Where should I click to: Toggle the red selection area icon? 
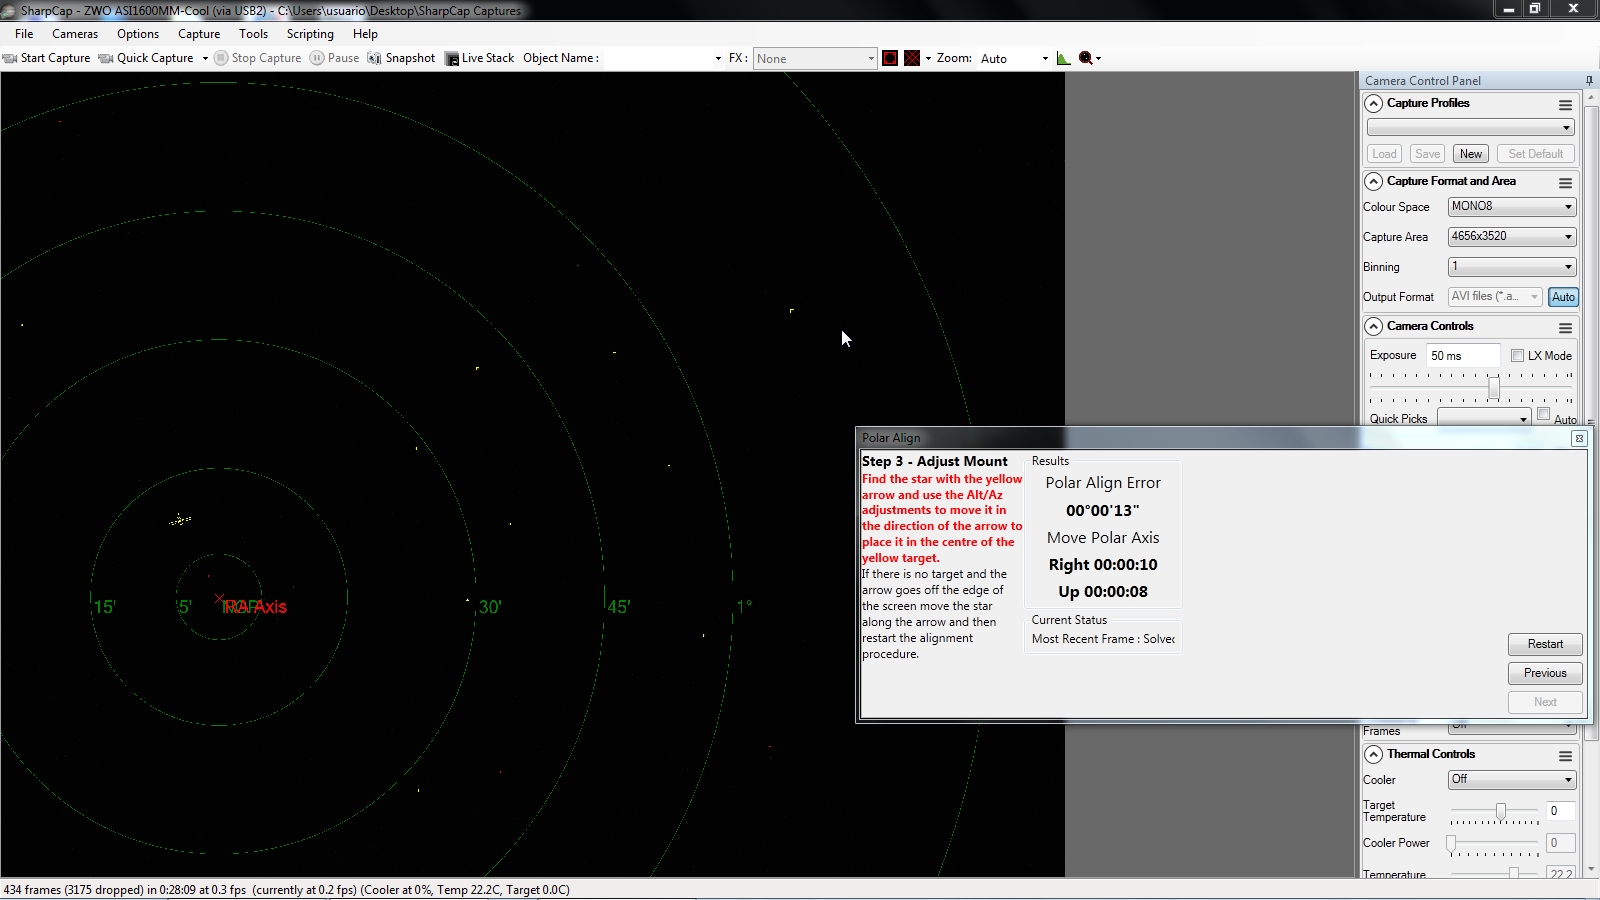coord(890,58)
